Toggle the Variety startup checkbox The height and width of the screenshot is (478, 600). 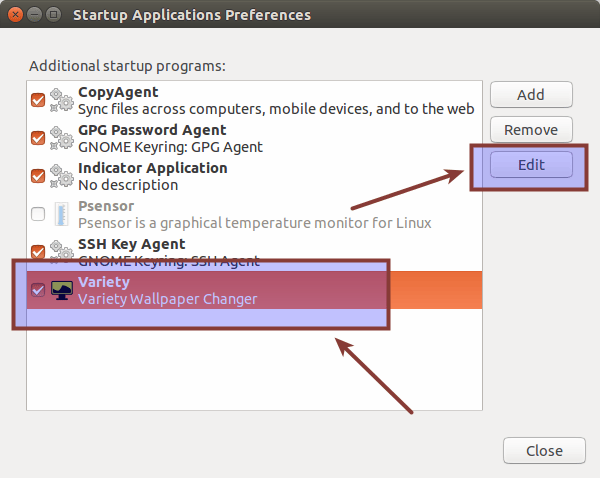(38, 290)
